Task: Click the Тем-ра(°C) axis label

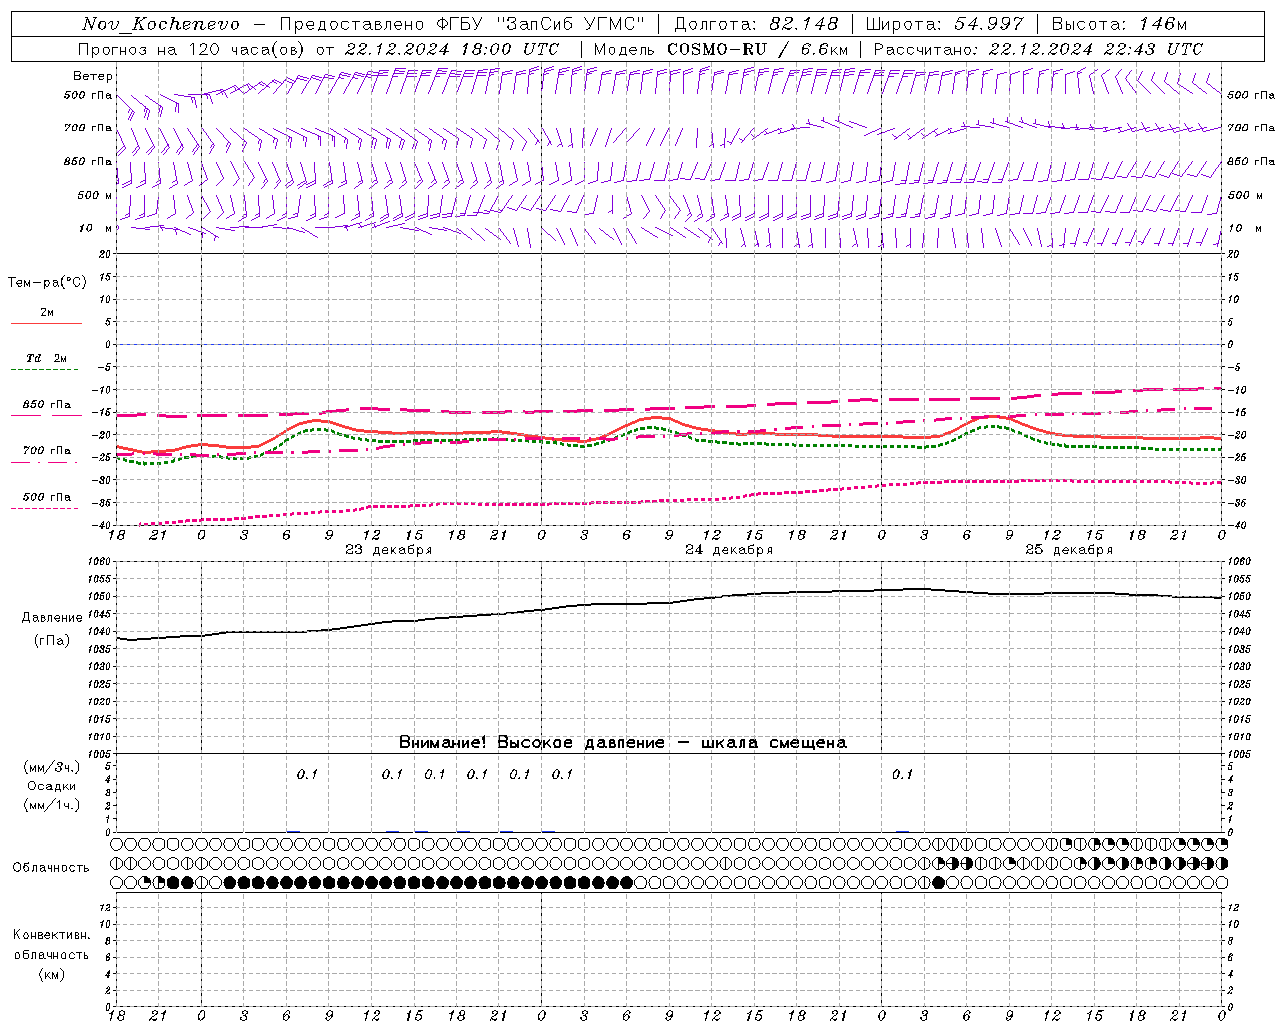Action: click(47, 283)
